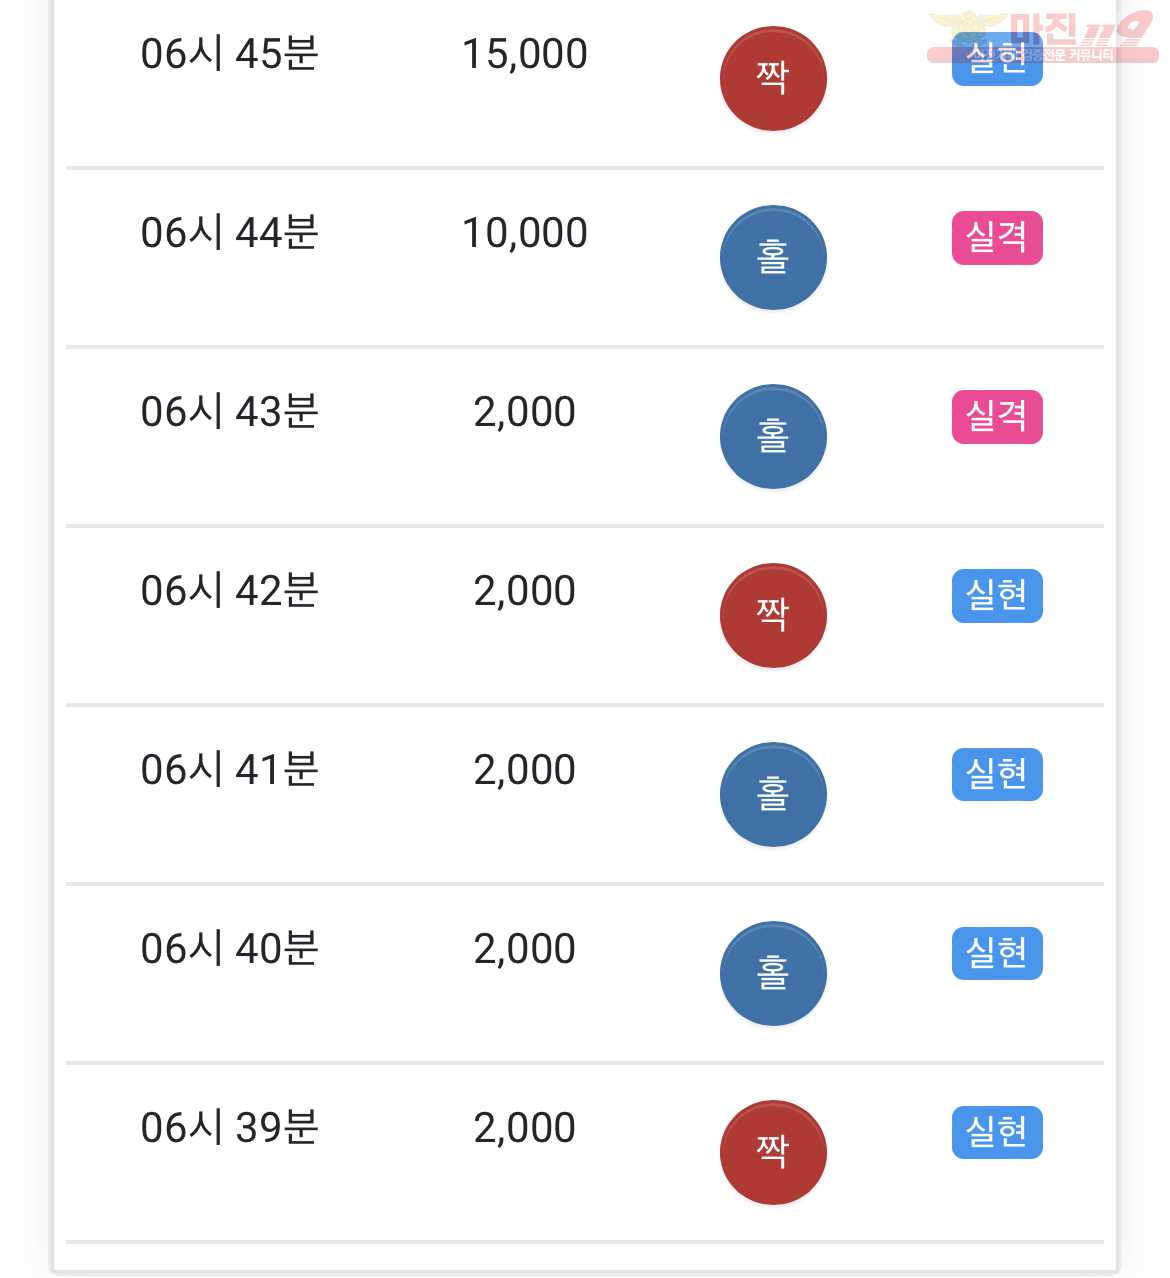Click the red 짝 circle at 06시 39분

point(773,1153)
